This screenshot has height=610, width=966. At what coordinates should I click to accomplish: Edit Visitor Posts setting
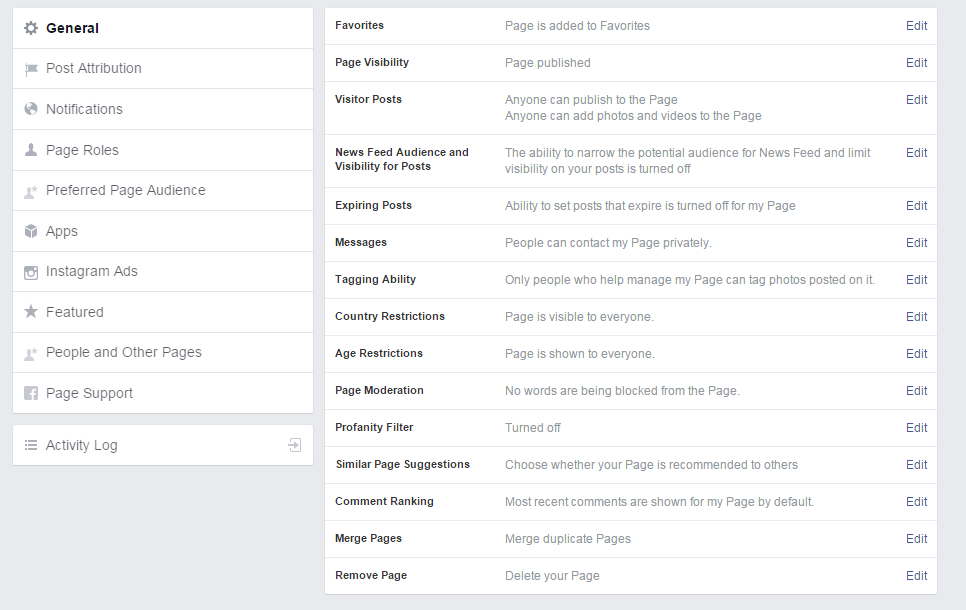916,100
